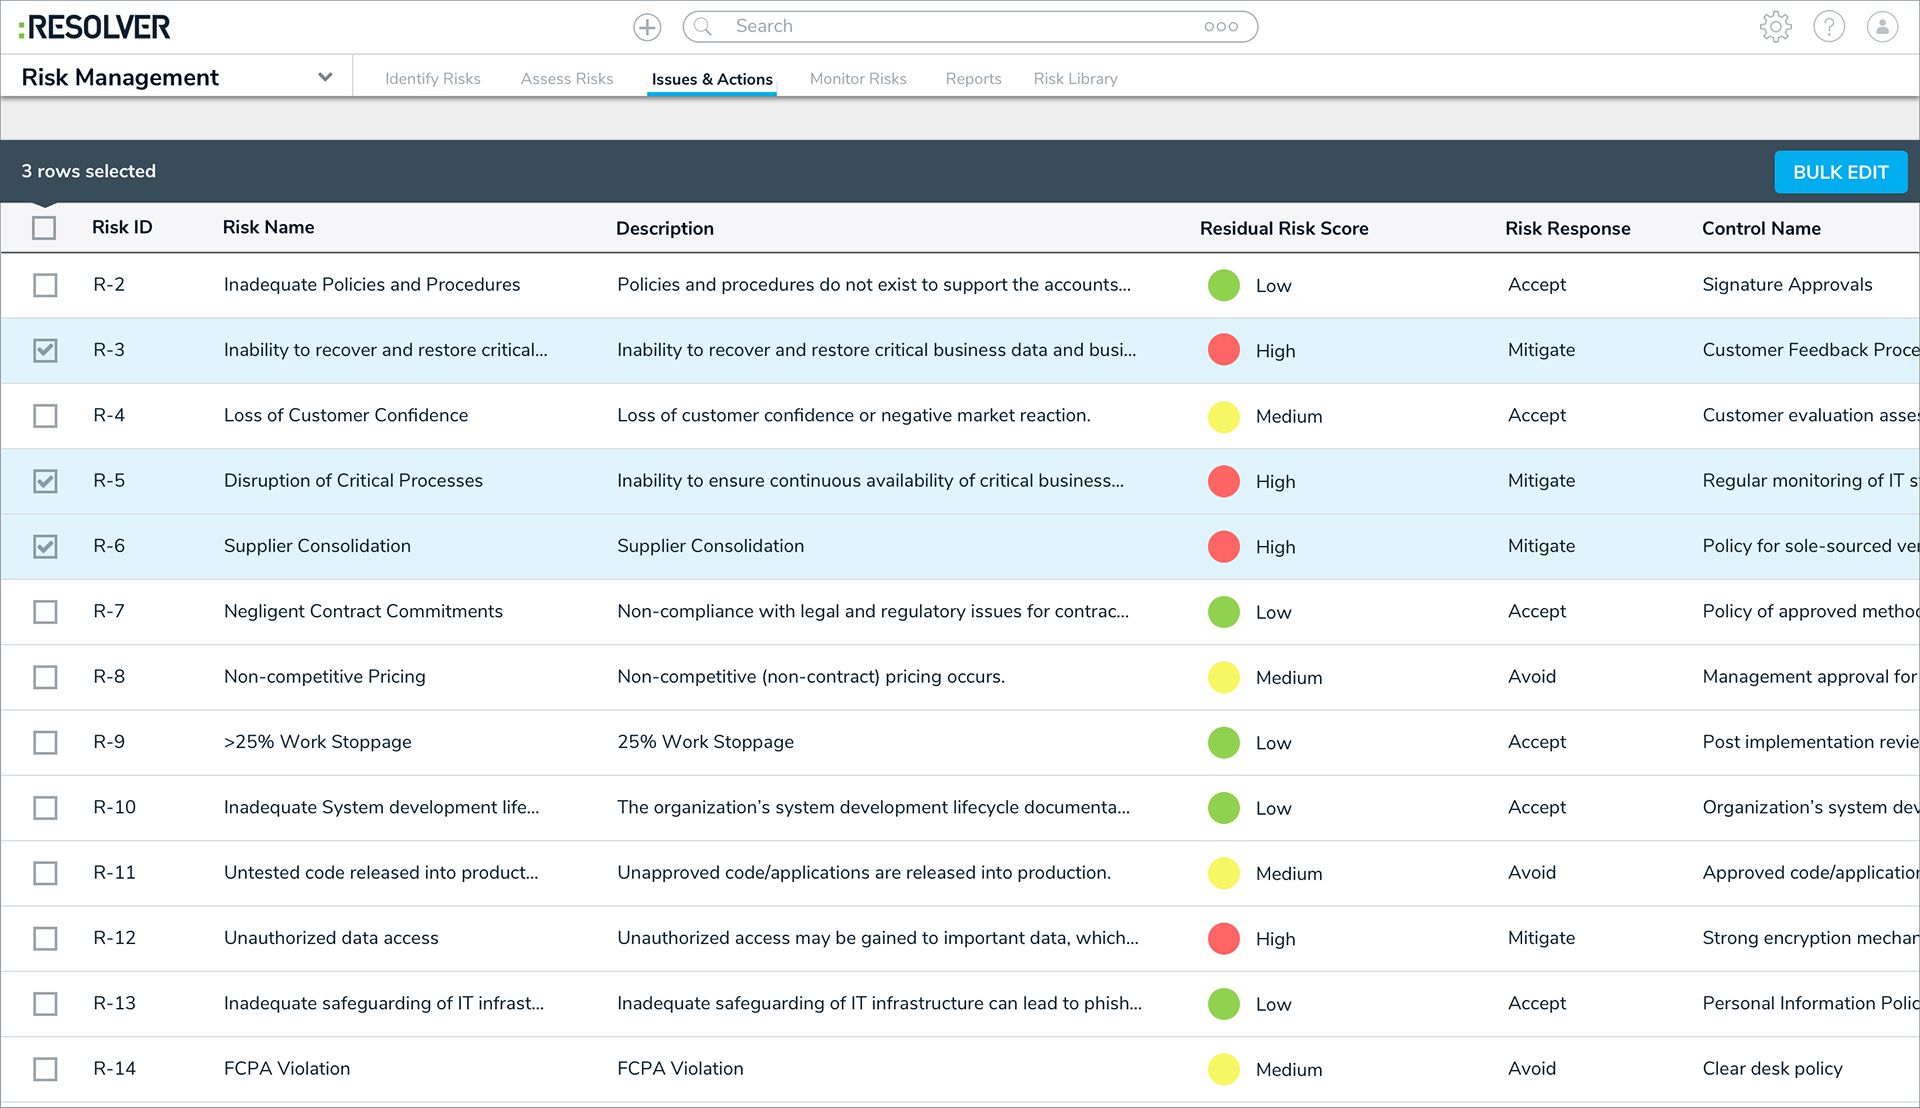Tick the checkbox for risk R-8
Viewport: 1920px width, 1108px height.
[45, 677]
